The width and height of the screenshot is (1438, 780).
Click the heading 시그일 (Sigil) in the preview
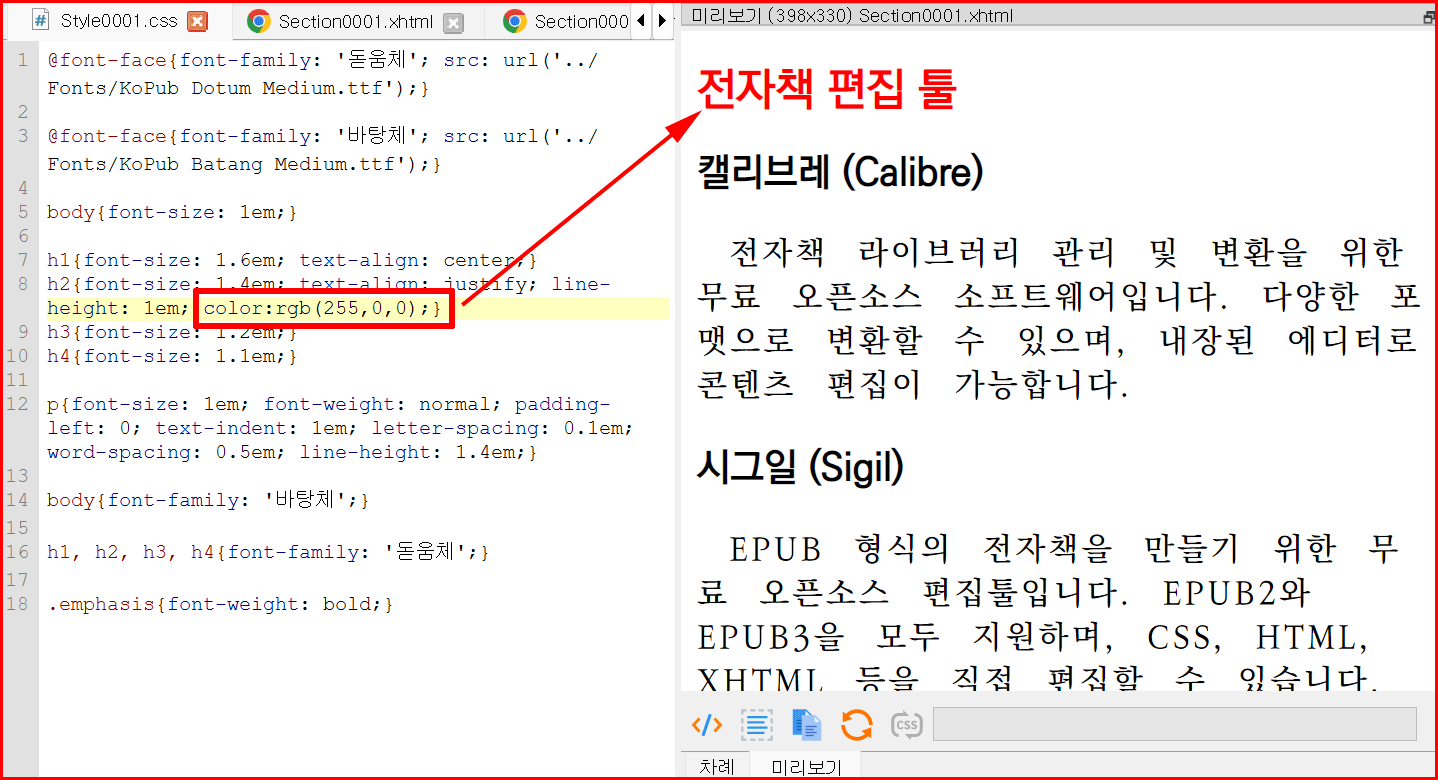800,467
